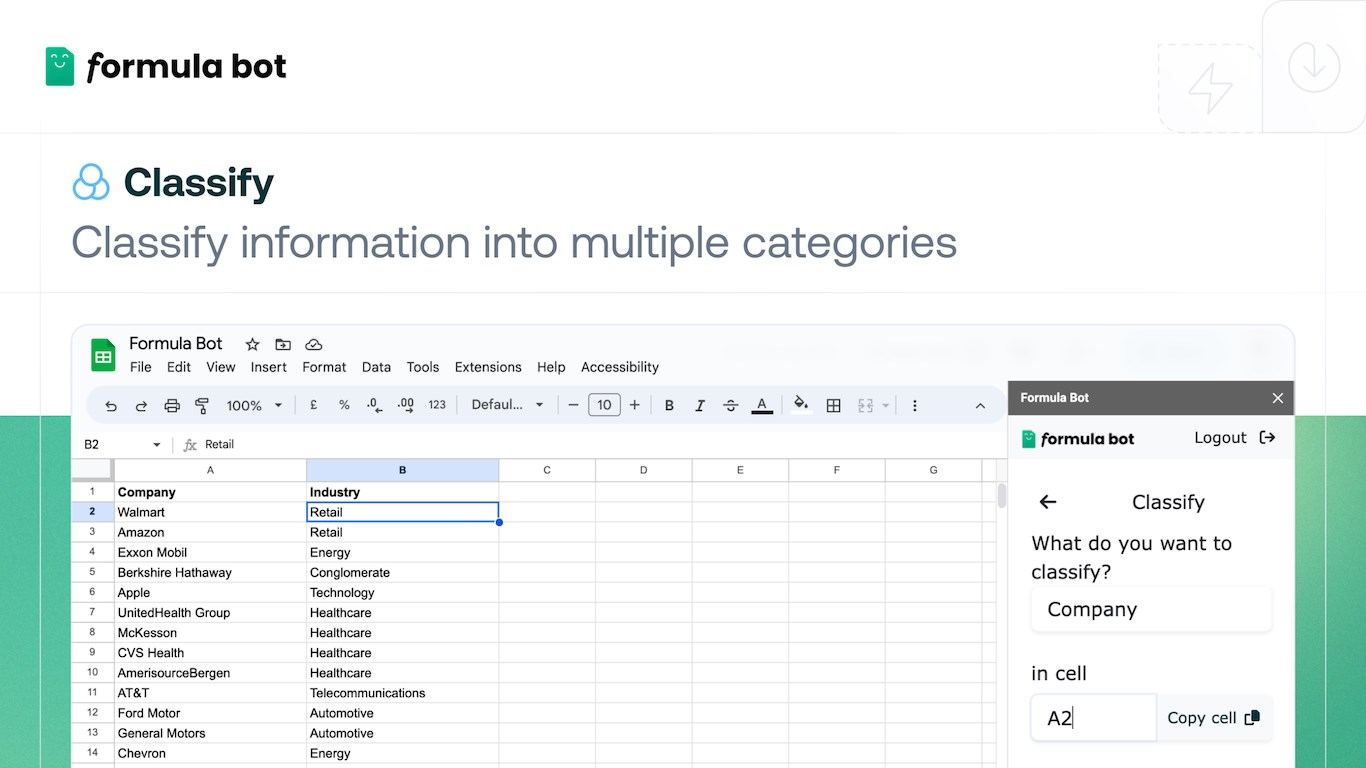
Task: Click the font size field showing 10
Action: (604, 405)
